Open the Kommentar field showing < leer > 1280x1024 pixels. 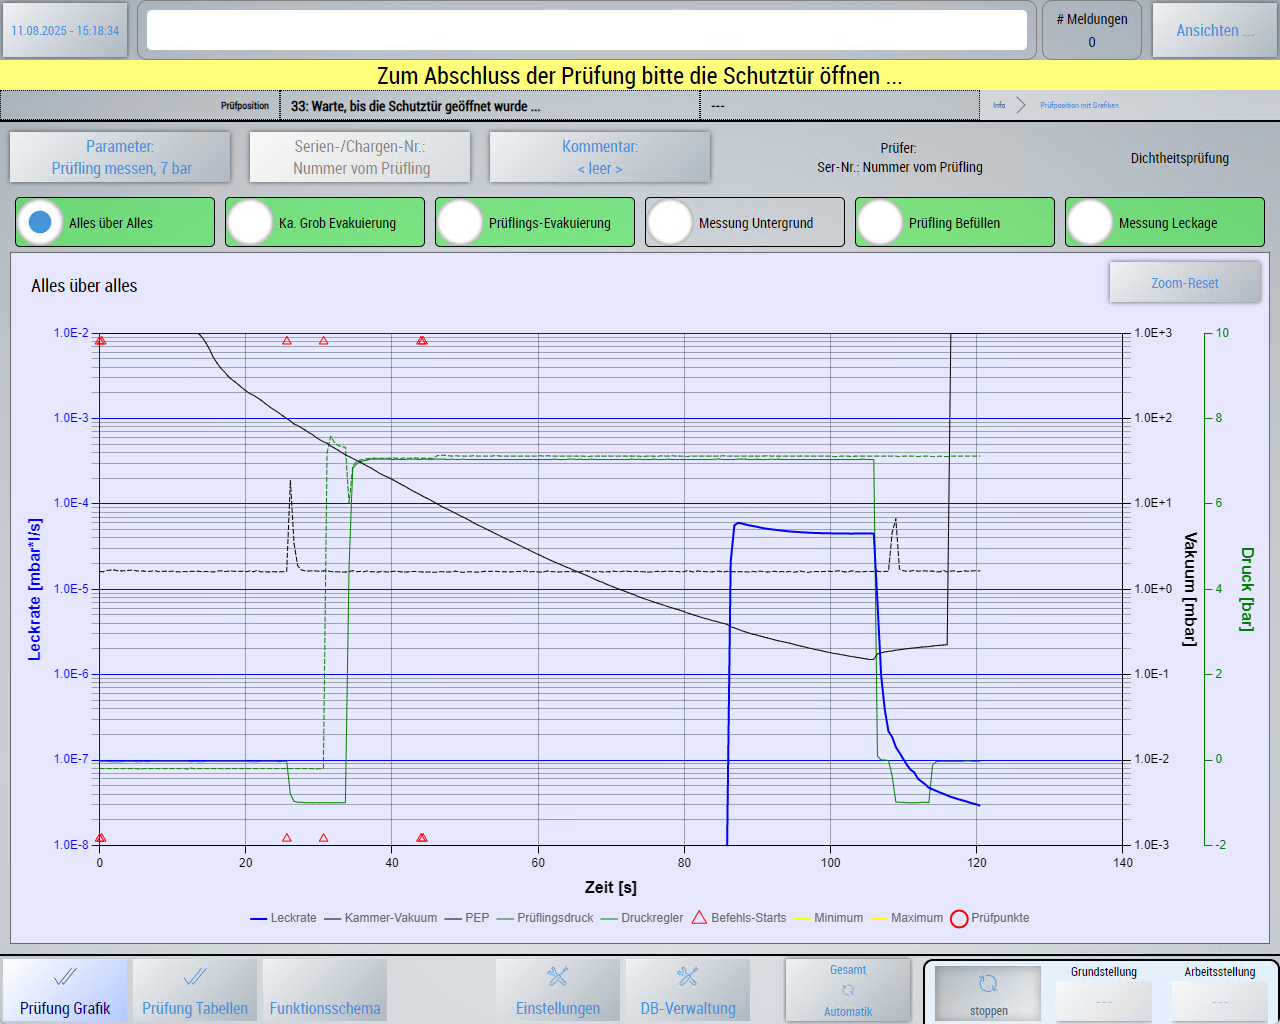click(600, 157)
